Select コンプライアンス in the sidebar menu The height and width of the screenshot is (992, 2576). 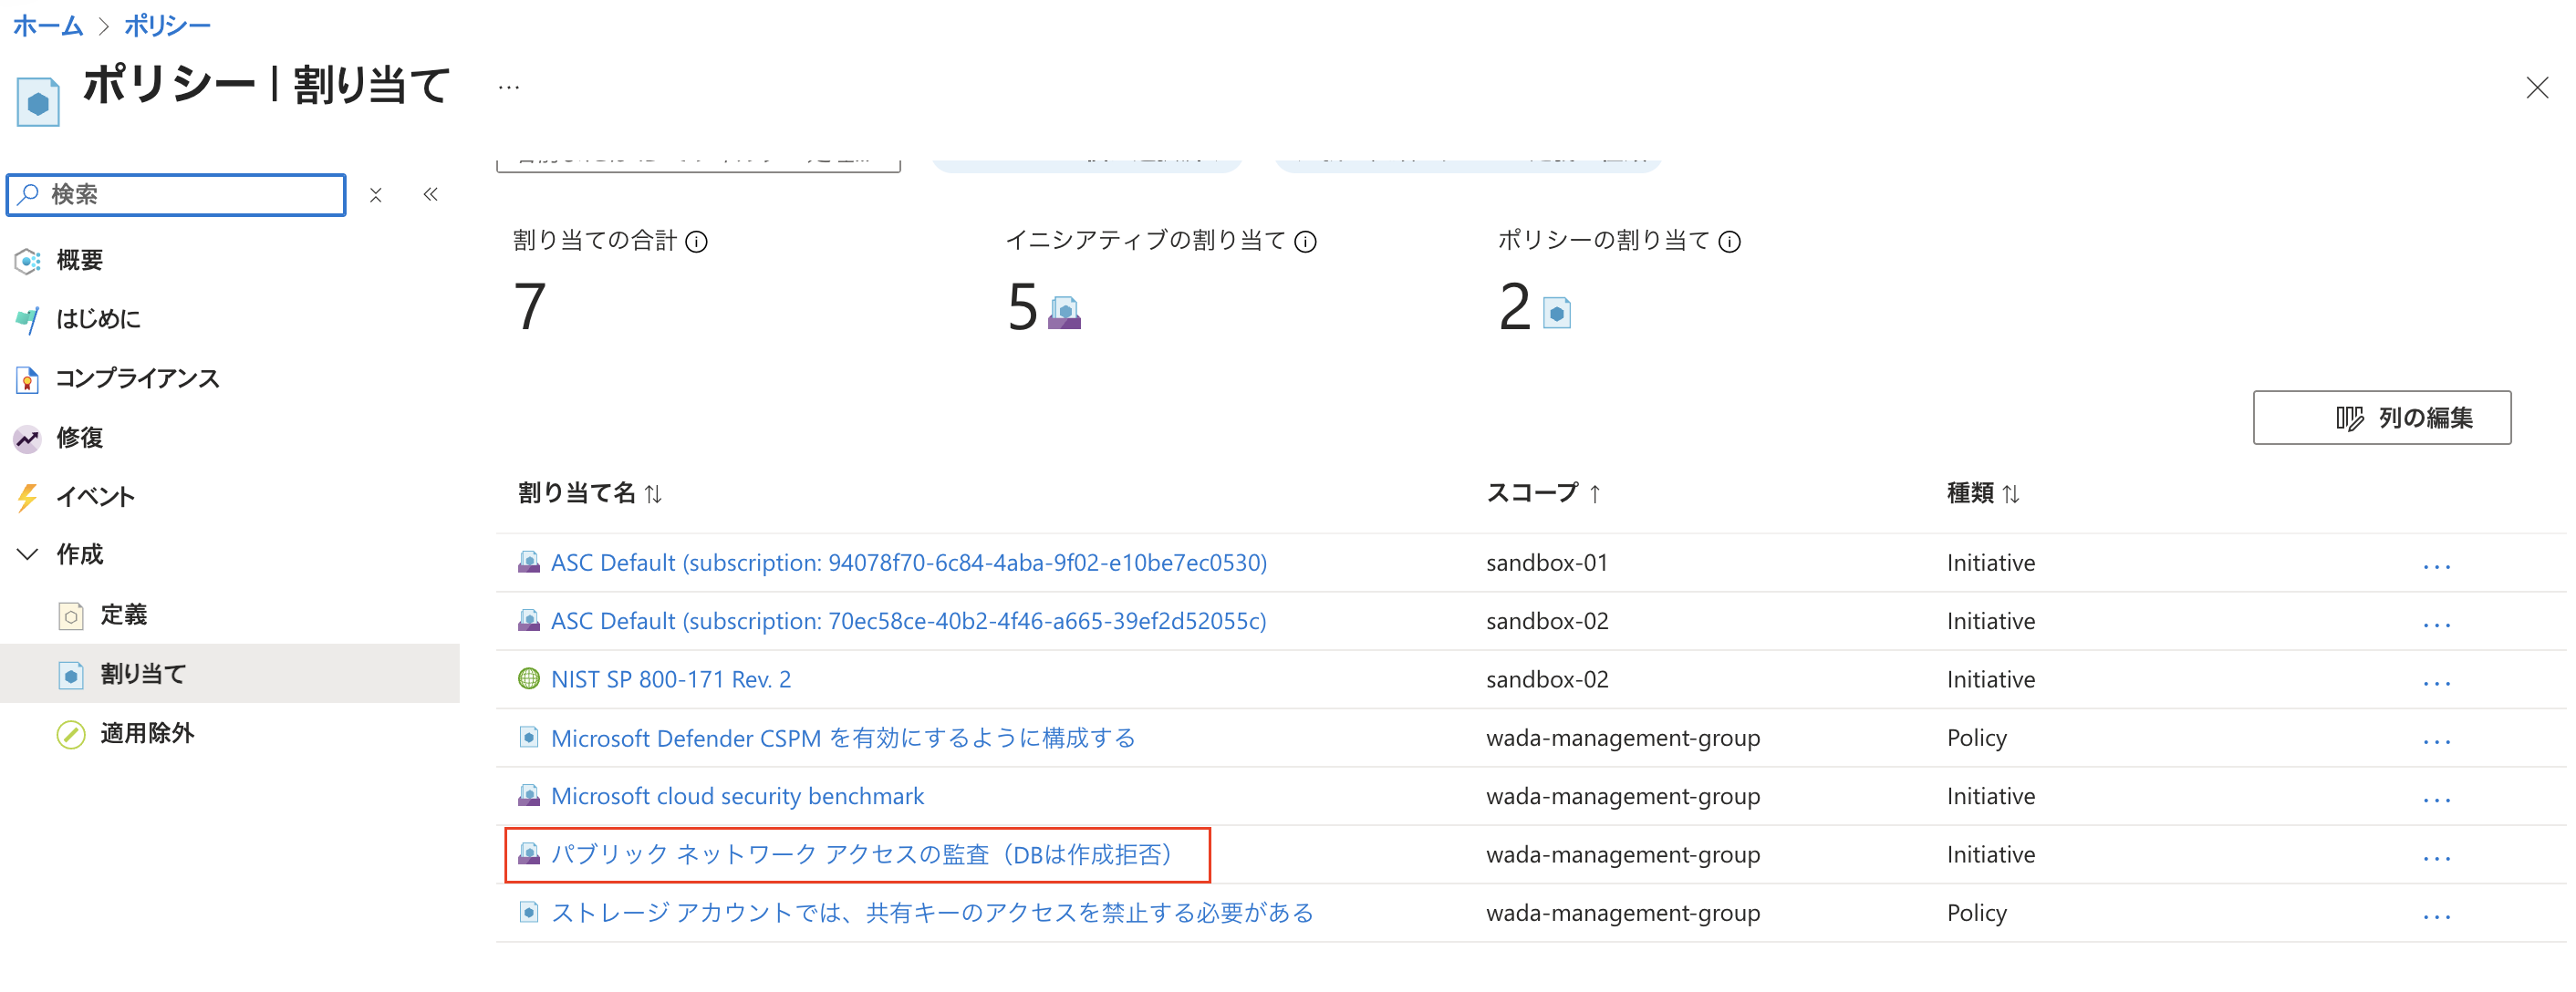tap(137, 379)
